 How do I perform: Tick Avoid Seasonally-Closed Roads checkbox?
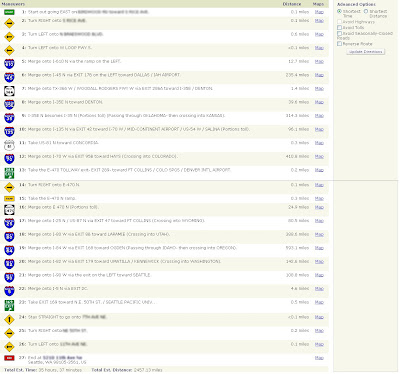339,34
